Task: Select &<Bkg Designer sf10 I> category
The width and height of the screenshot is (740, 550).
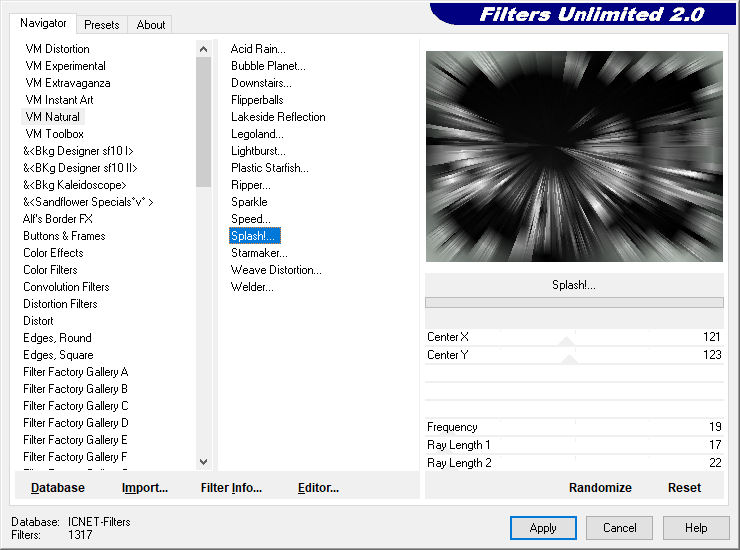Action: click(78, 151)
